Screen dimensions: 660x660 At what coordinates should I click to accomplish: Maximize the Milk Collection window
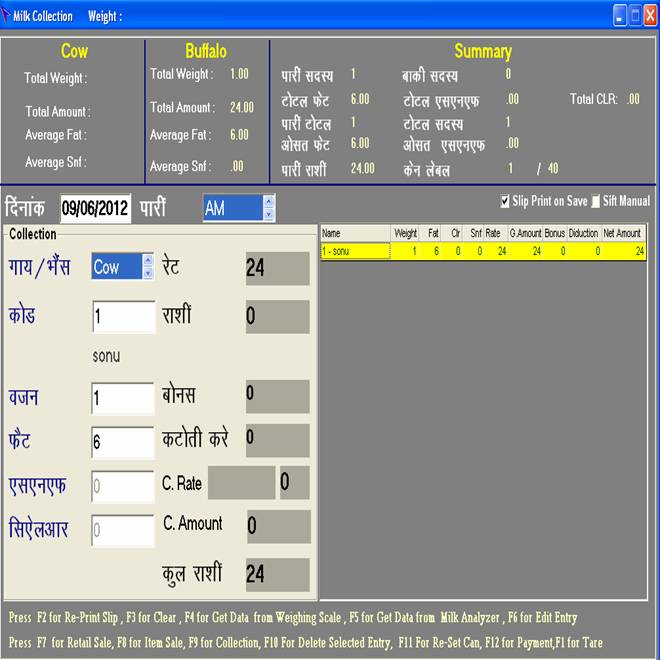[x=635, y=15]
